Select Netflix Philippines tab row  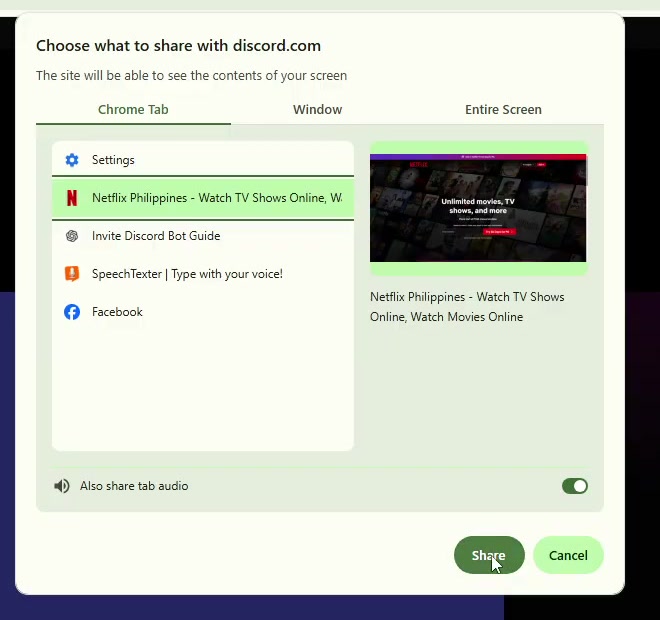point(203,198)
